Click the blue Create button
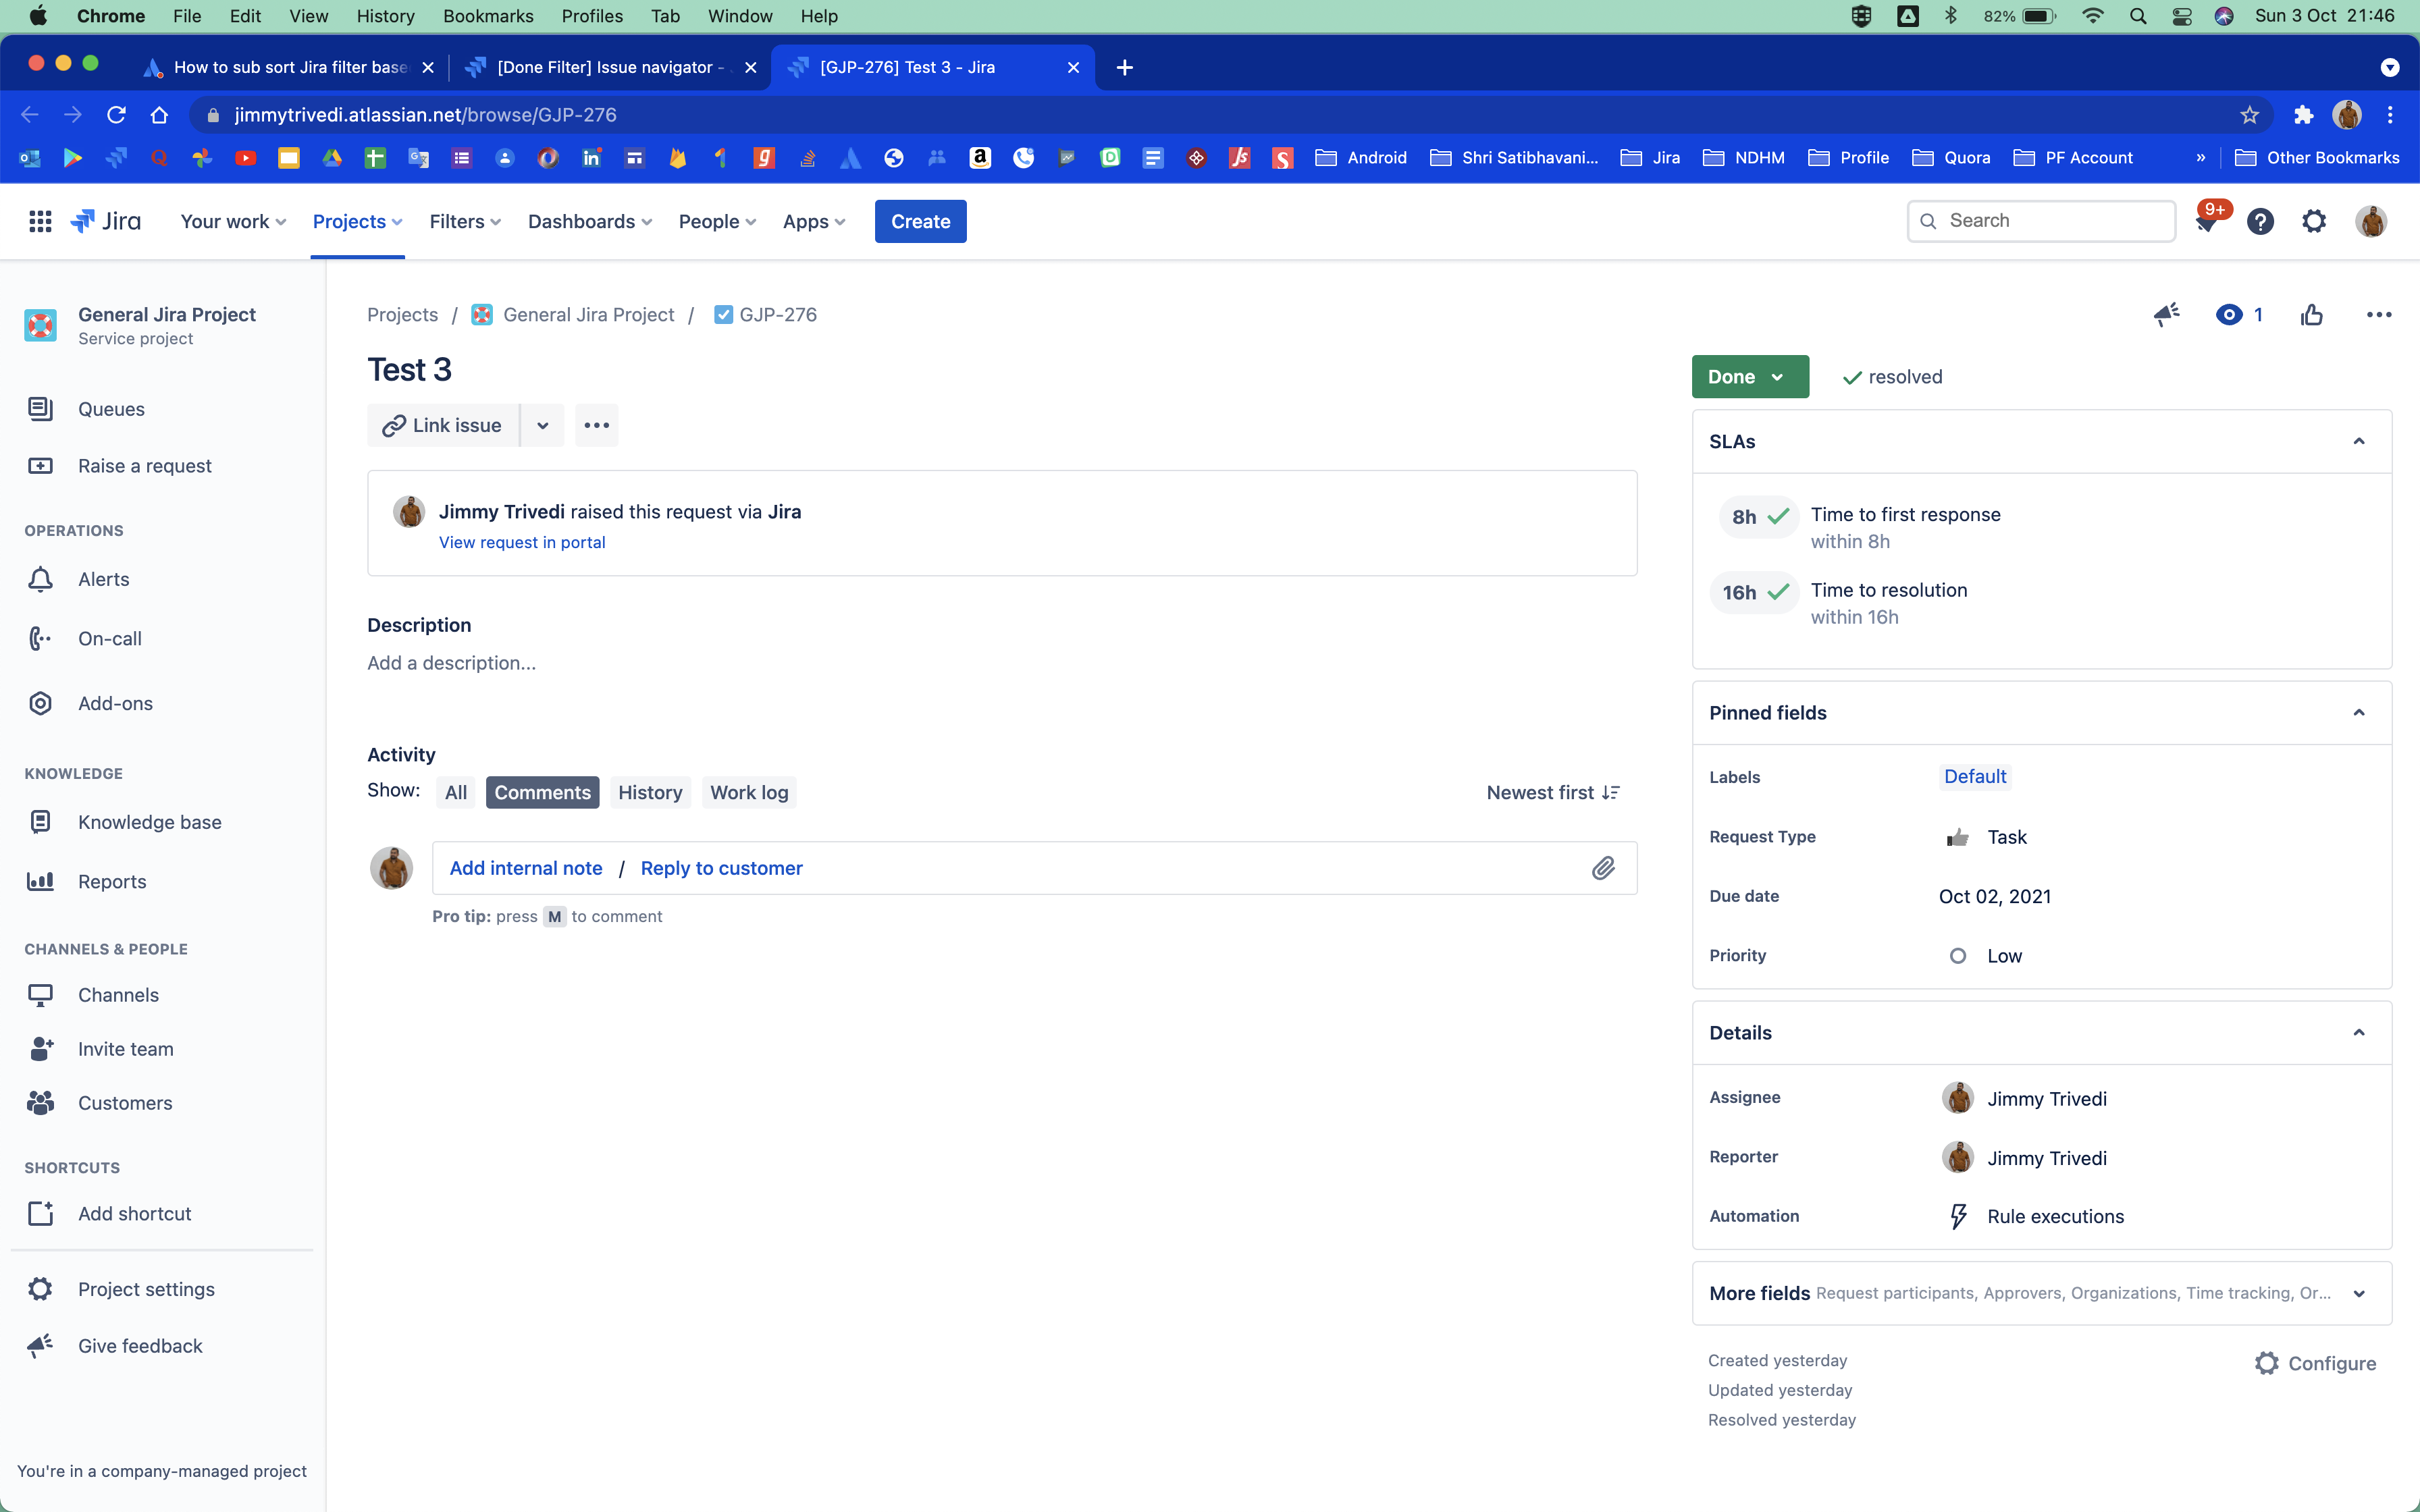The image size is (2420, 1512). tap(920, 221)
